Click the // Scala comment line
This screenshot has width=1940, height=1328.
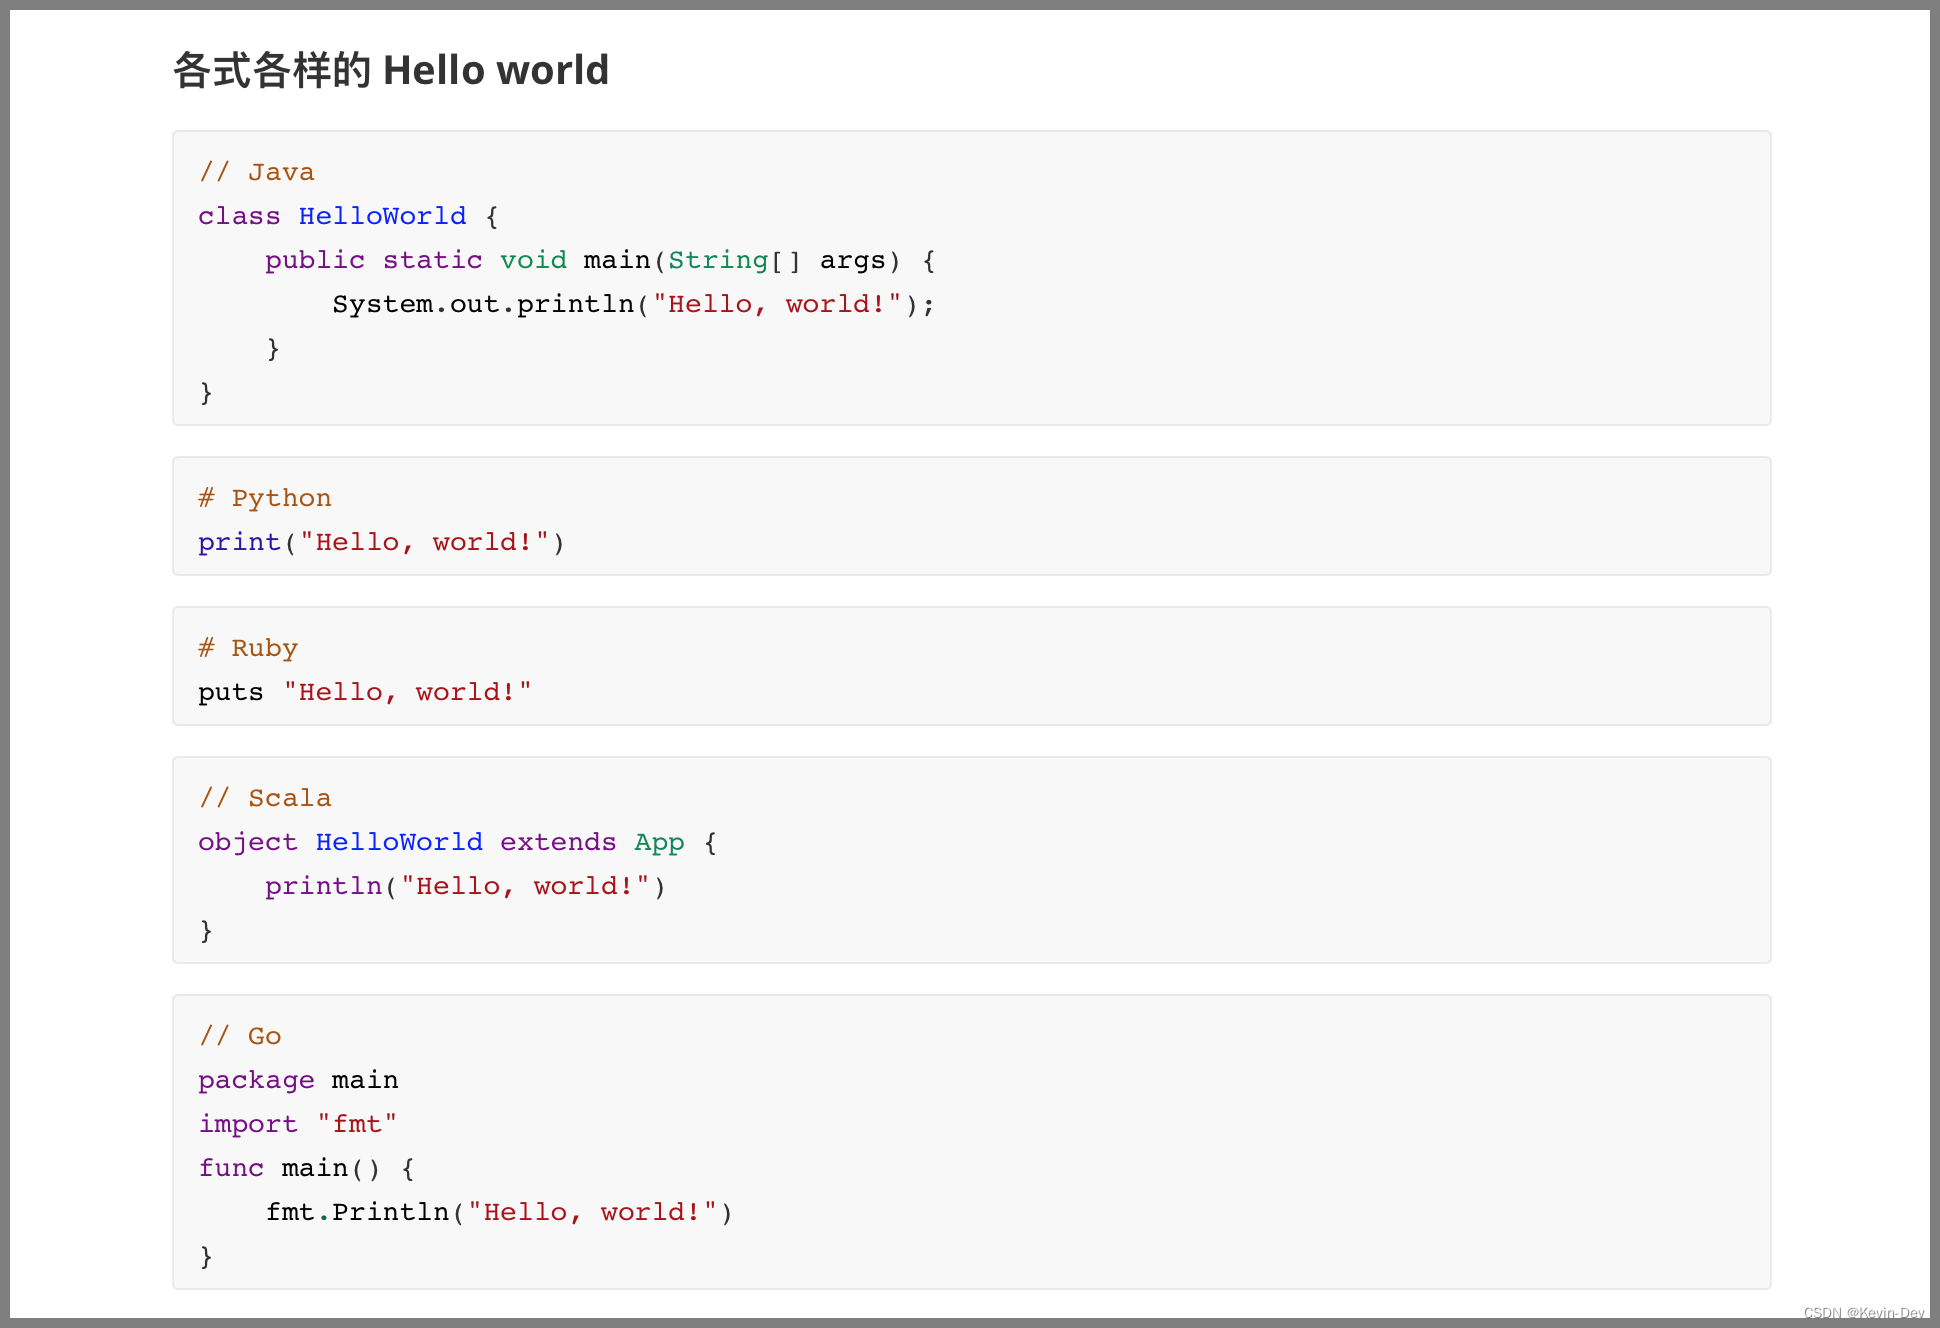pyautogui.click(x=264, y=798)
